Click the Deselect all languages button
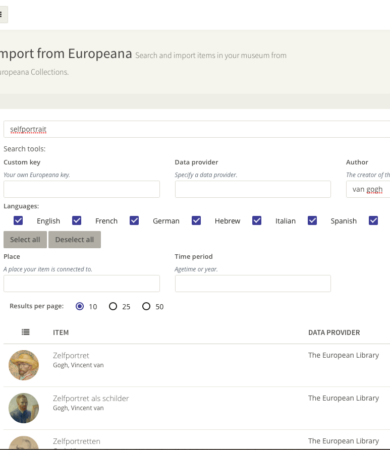 (x=75, y=240)
